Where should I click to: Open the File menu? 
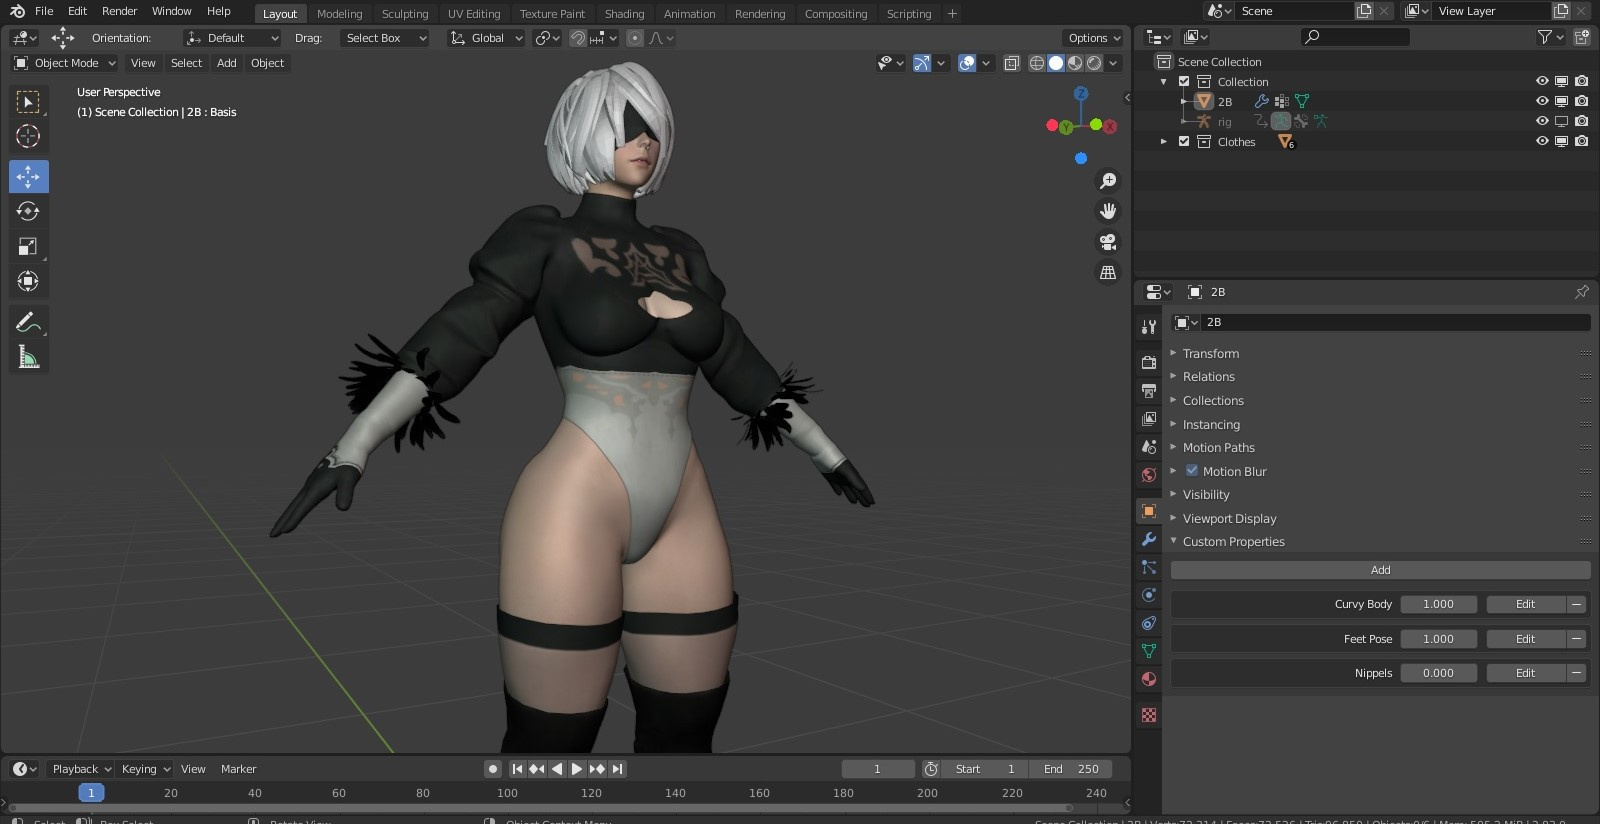click(44, 11)
